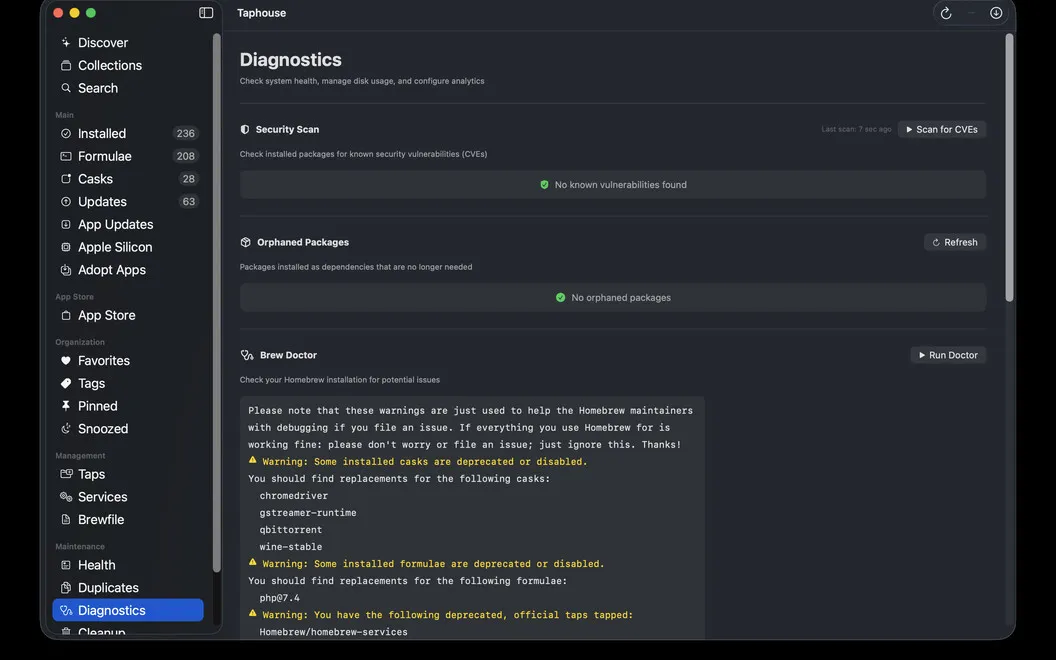Click the Brewfile document icon
1056x660 pixels.
(66, 520)
